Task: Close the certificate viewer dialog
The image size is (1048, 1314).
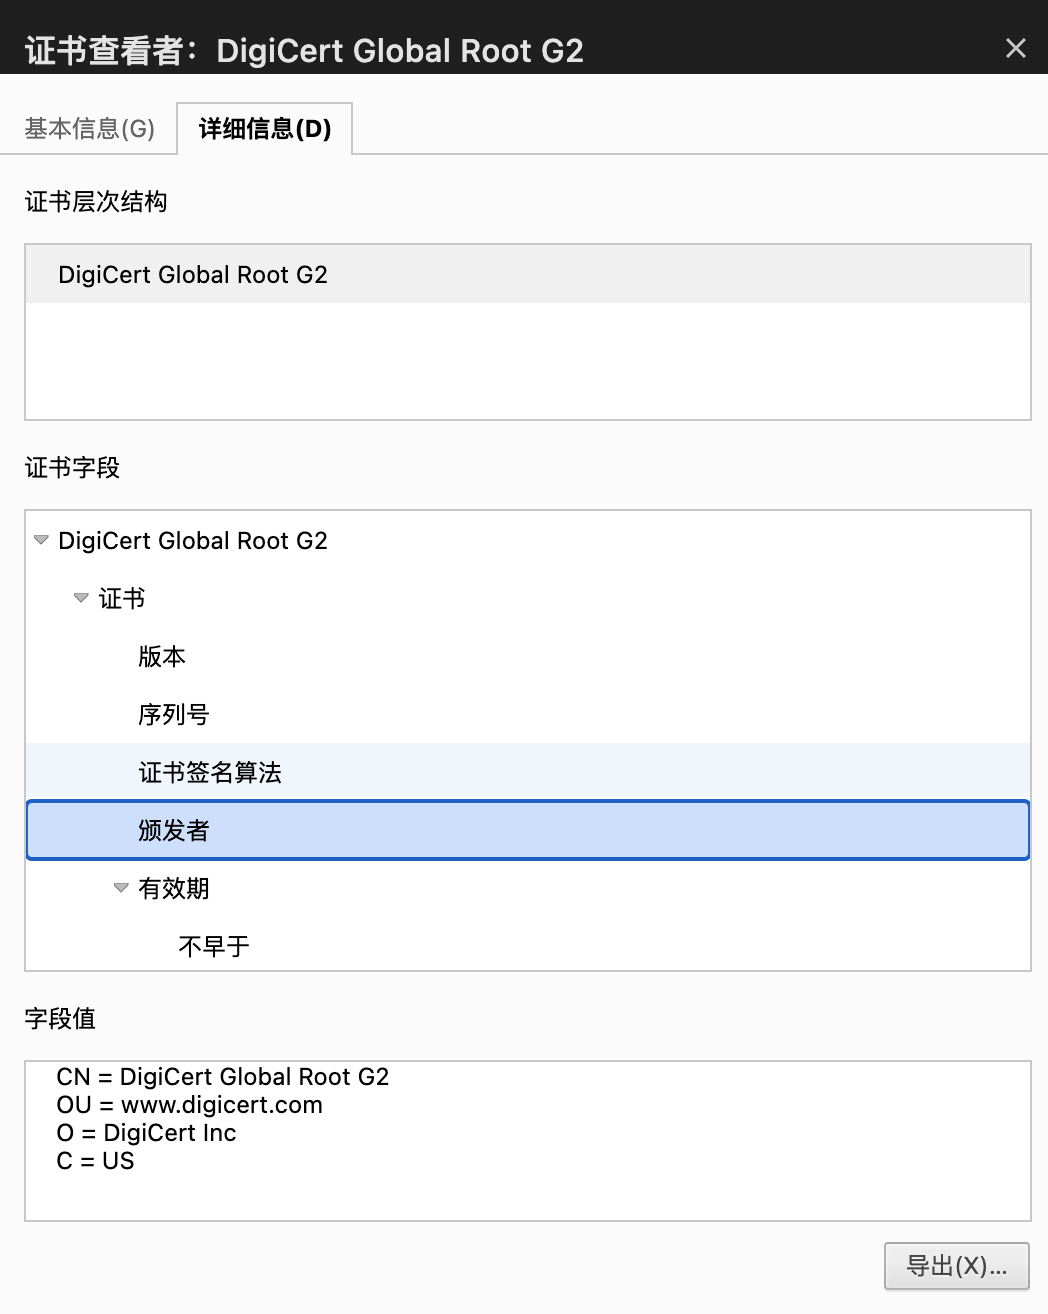Action: point(1015,48)
